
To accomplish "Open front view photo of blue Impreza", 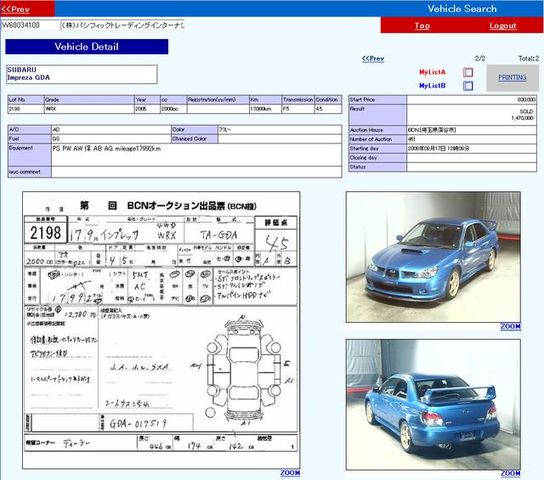I will point(433,257).
